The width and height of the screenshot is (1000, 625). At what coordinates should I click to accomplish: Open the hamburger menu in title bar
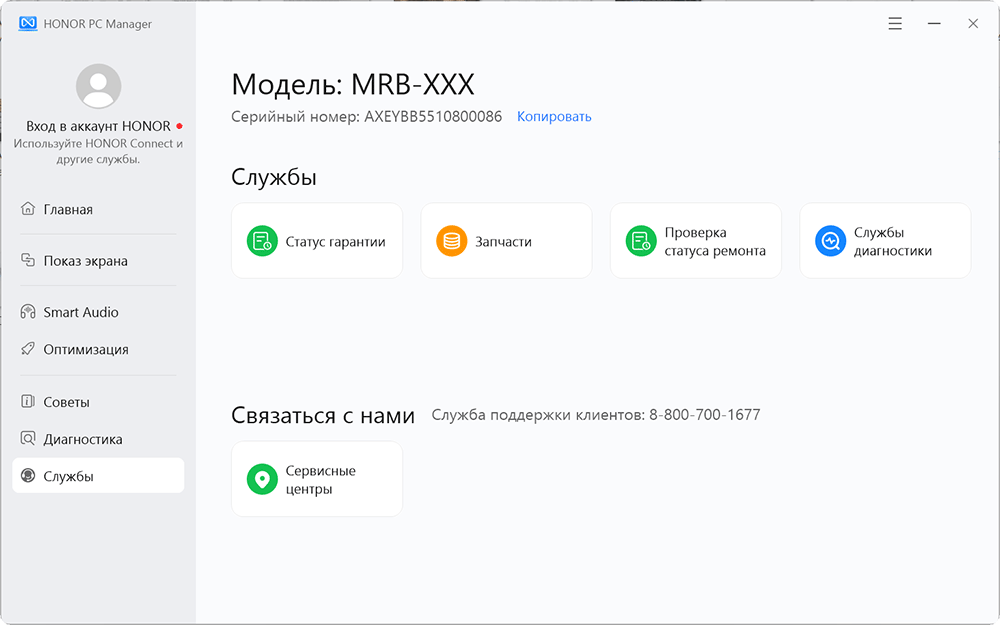(x=895, y=24)
